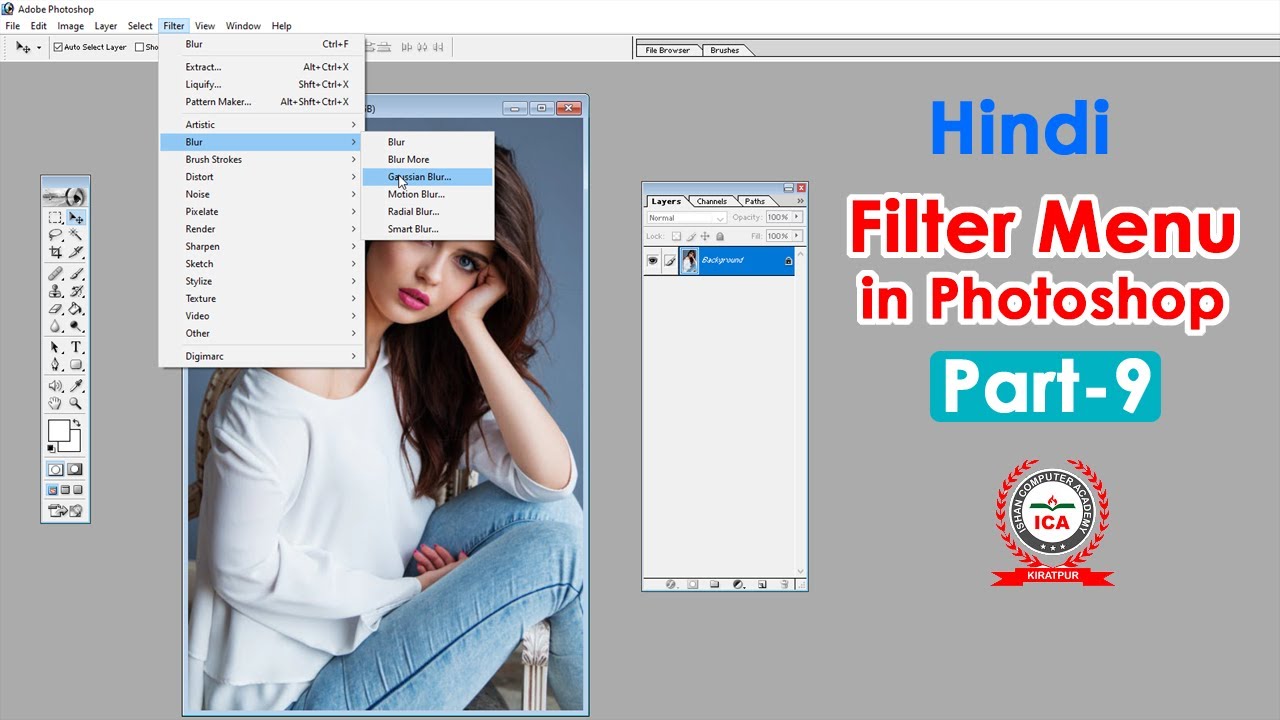The width and height of the screenshot is (1280, 720).
Task: Click Create new layer icon
Action: [762, 584]
